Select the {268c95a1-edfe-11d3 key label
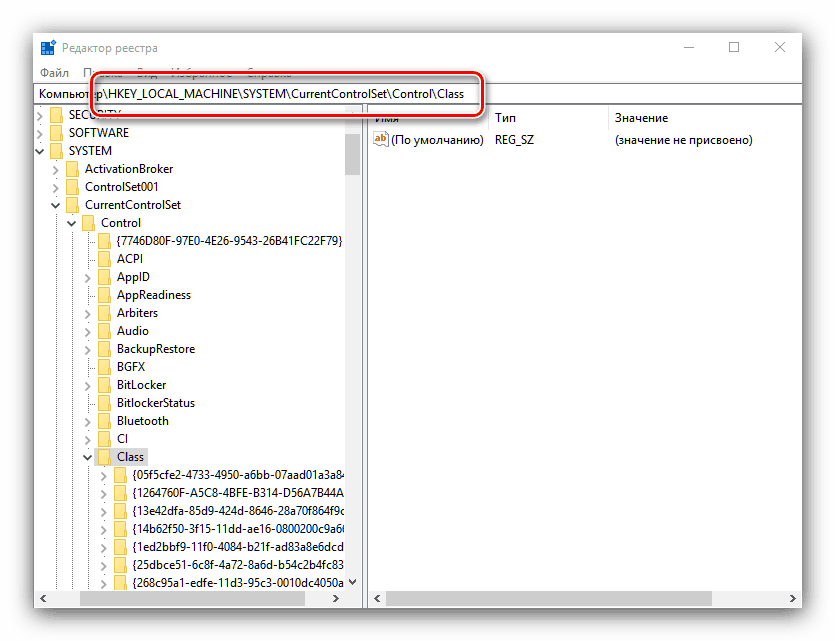 coord(238,583)
